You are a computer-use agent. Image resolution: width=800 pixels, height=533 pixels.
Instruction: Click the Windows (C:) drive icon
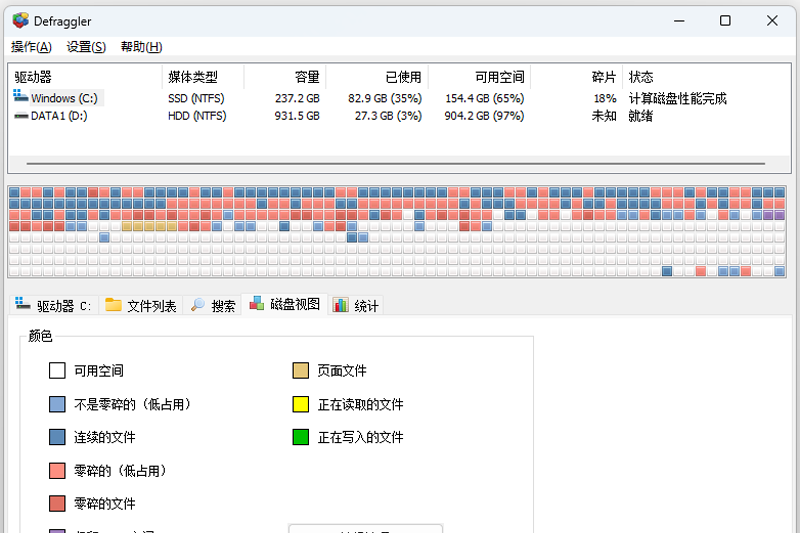(20, 96)
